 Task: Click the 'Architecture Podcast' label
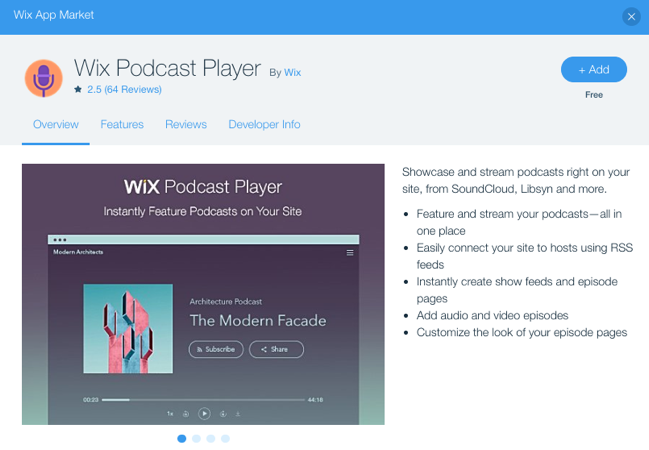pos(226,302)
